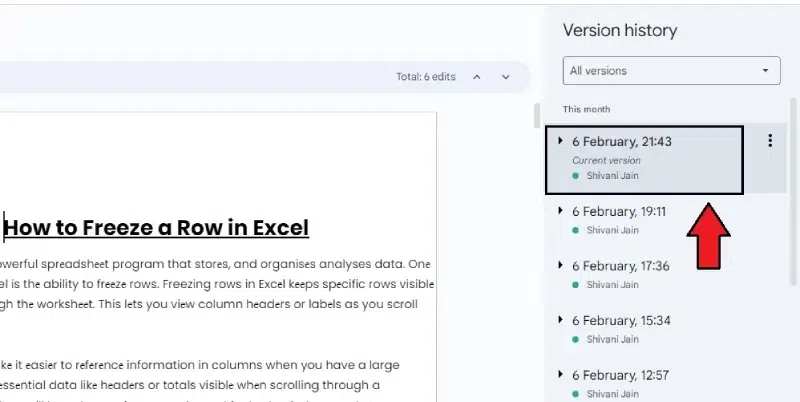Click the Version history panel title

point(620,31)
